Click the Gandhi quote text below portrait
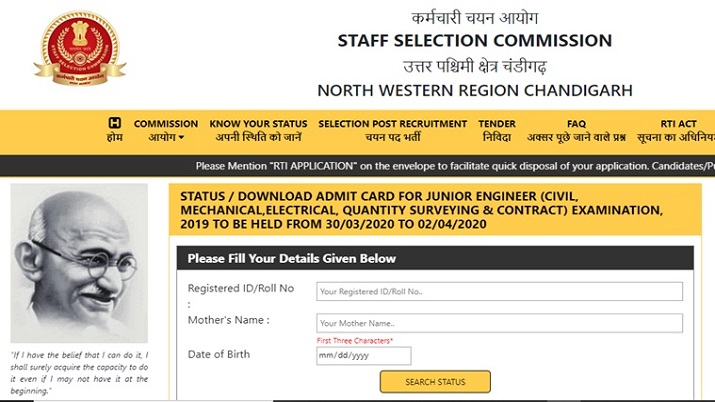The height and width of the screenshot is (402, 715). click(x=80, y=372)
